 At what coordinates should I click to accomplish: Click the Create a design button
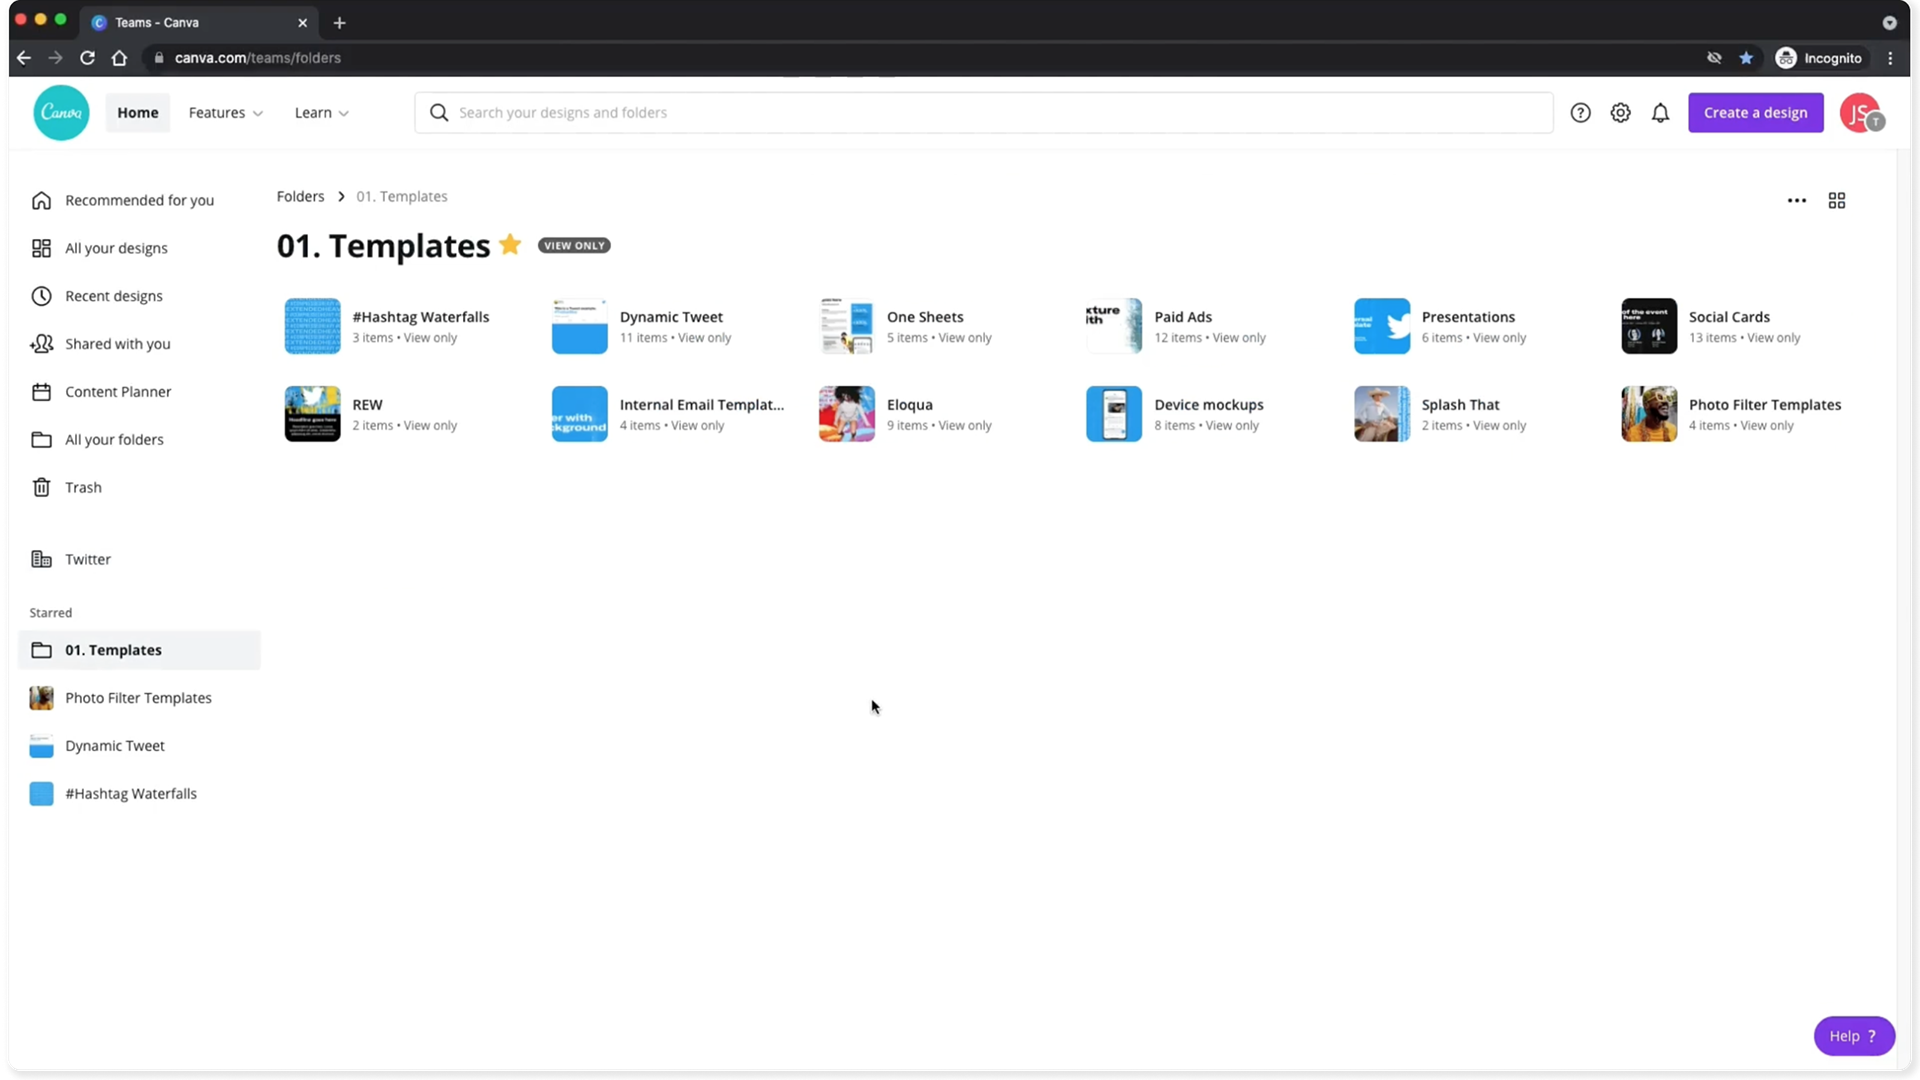tap(1755, 113)
